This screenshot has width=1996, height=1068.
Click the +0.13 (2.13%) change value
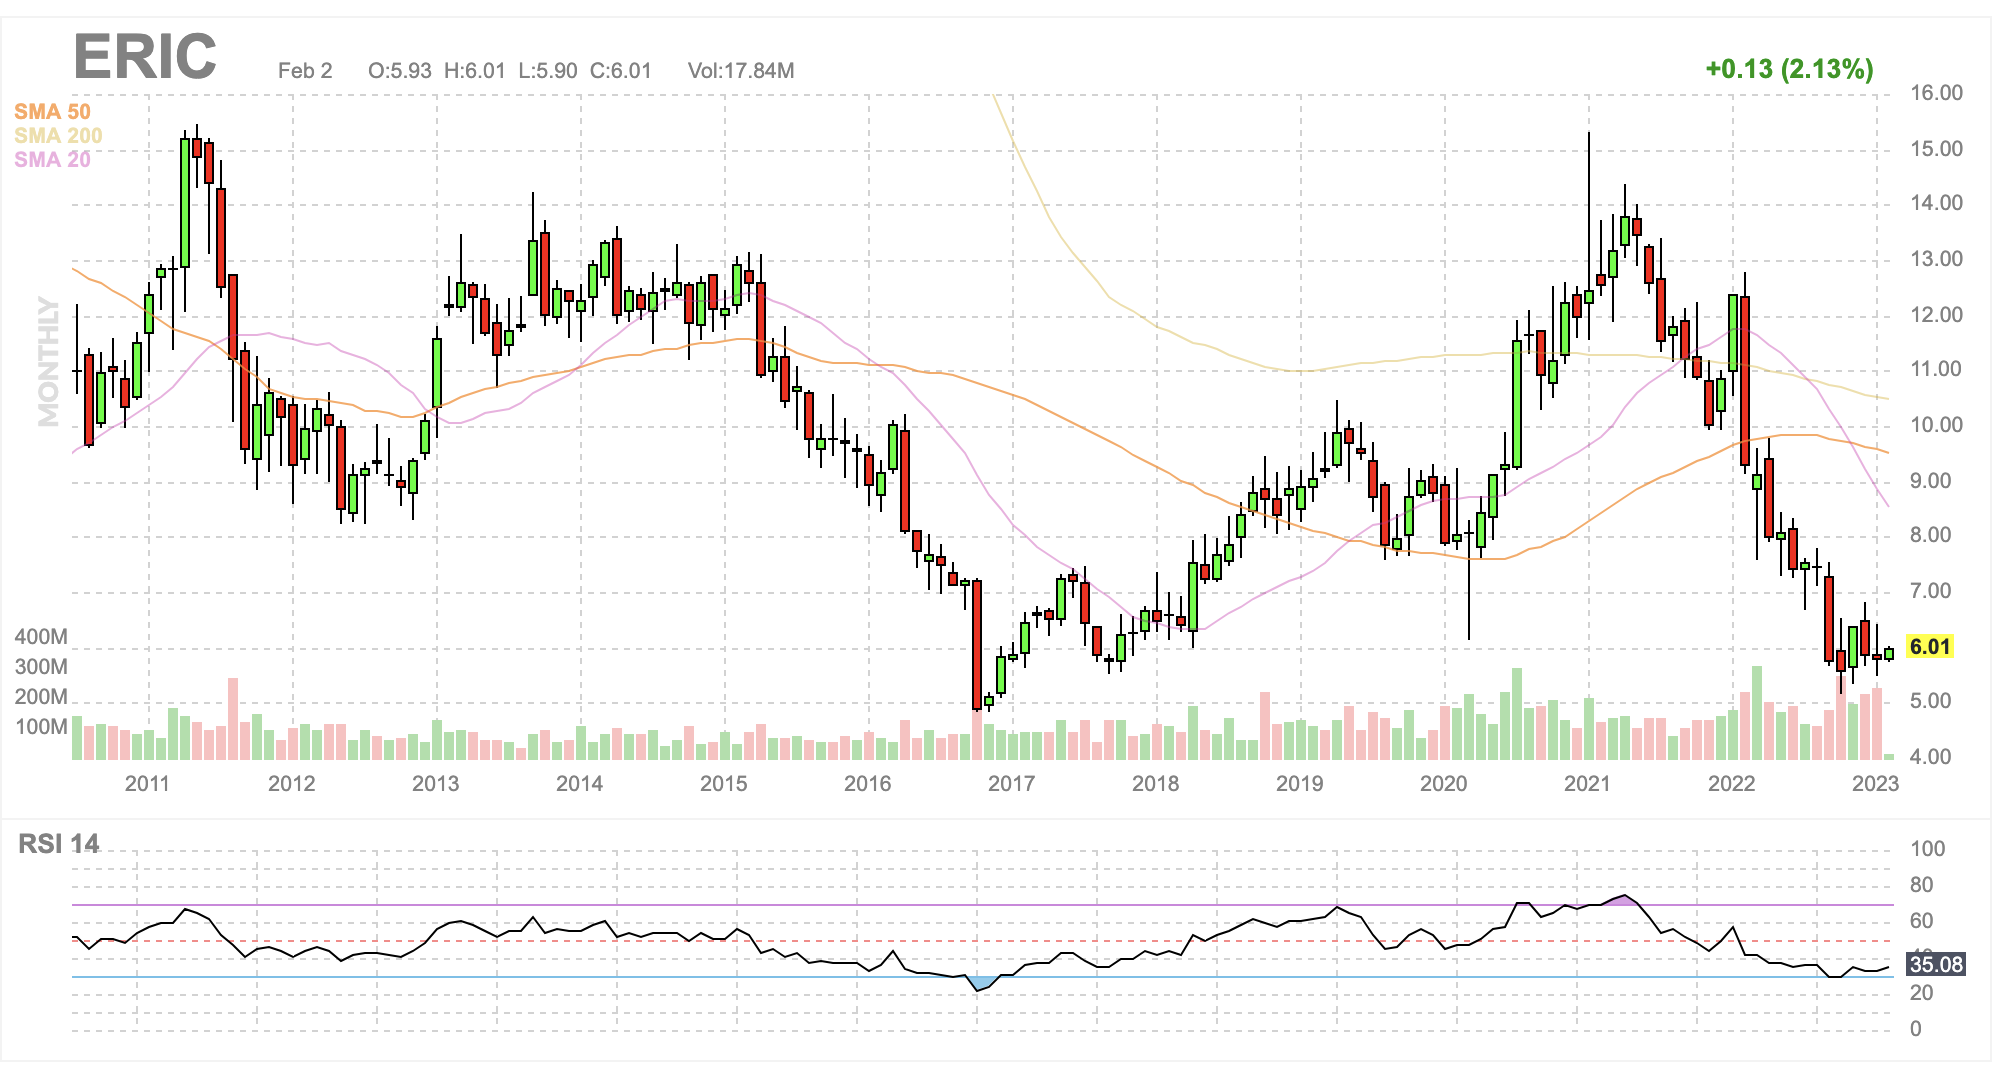[x=1789, y=69]
